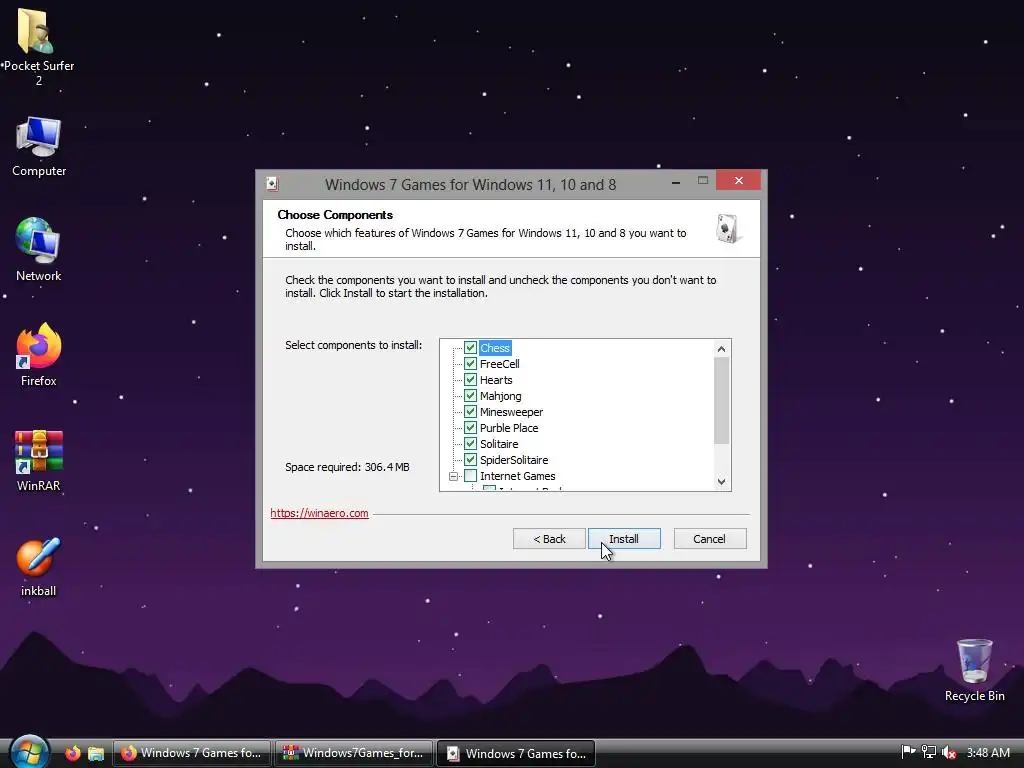Click the 3:48 AM taskbar clock
The width and height of the screenshot is (1024, 768).
[988, 752]
